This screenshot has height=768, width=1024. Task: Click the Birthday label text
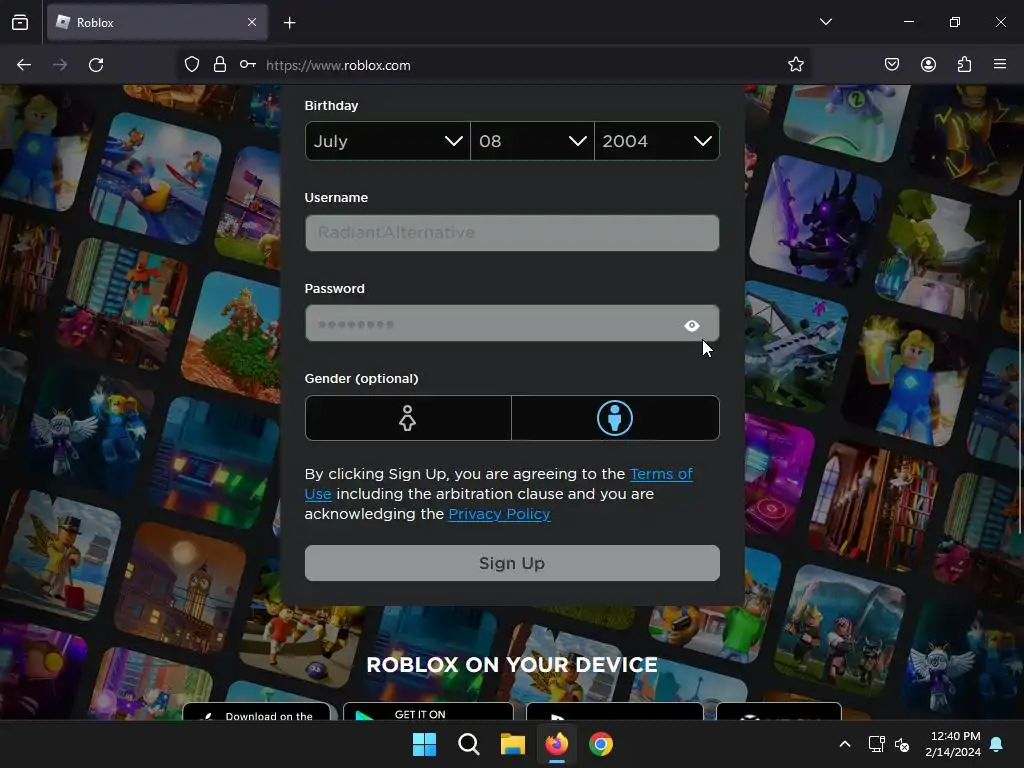click(x=331, y=106)
